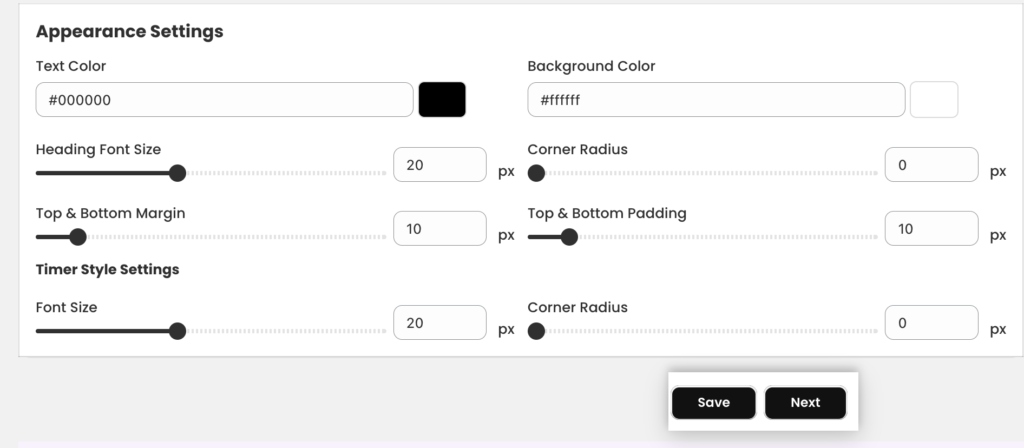Click the Top & Bottom Margin slider handle
Viewport: 1024px width, 448px height.
tap(78, 237)
